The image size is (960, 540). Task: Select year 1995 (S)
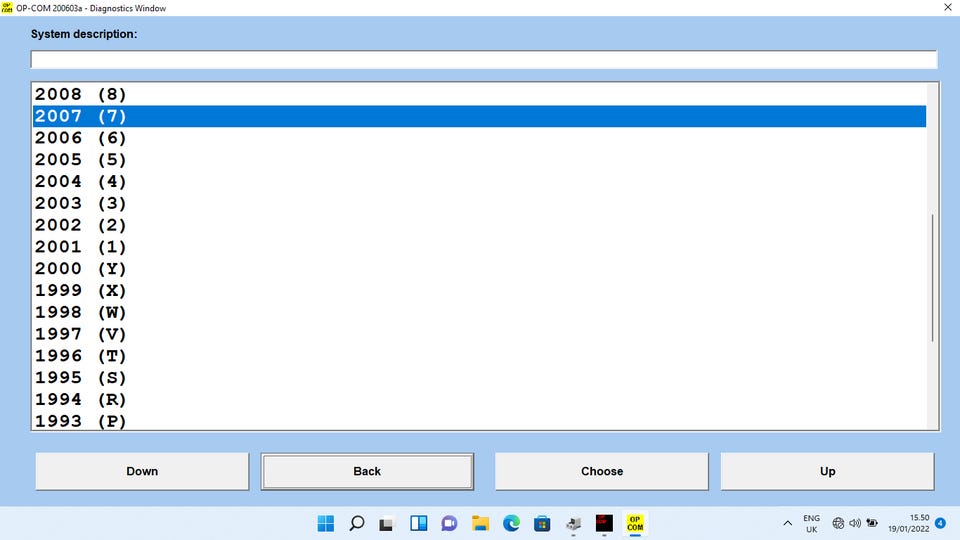pyautogui.click(x=479, y=378)
